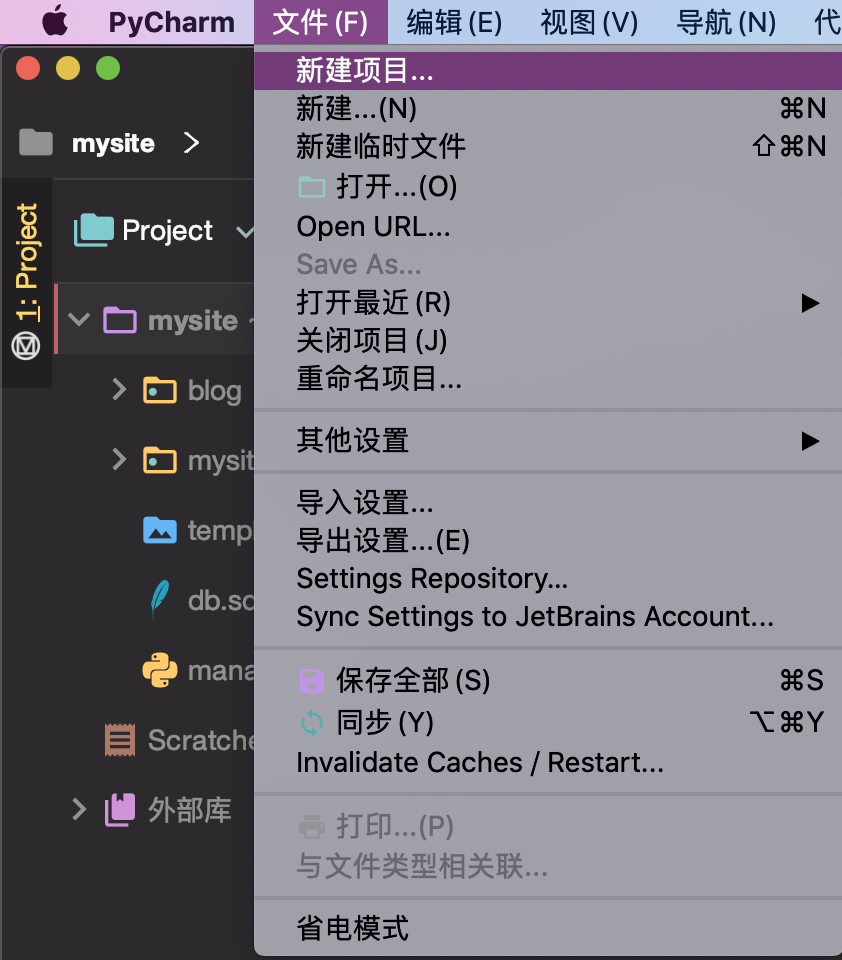
Task: Click the floppy disk save-all icon
Action: coord(312,681)
